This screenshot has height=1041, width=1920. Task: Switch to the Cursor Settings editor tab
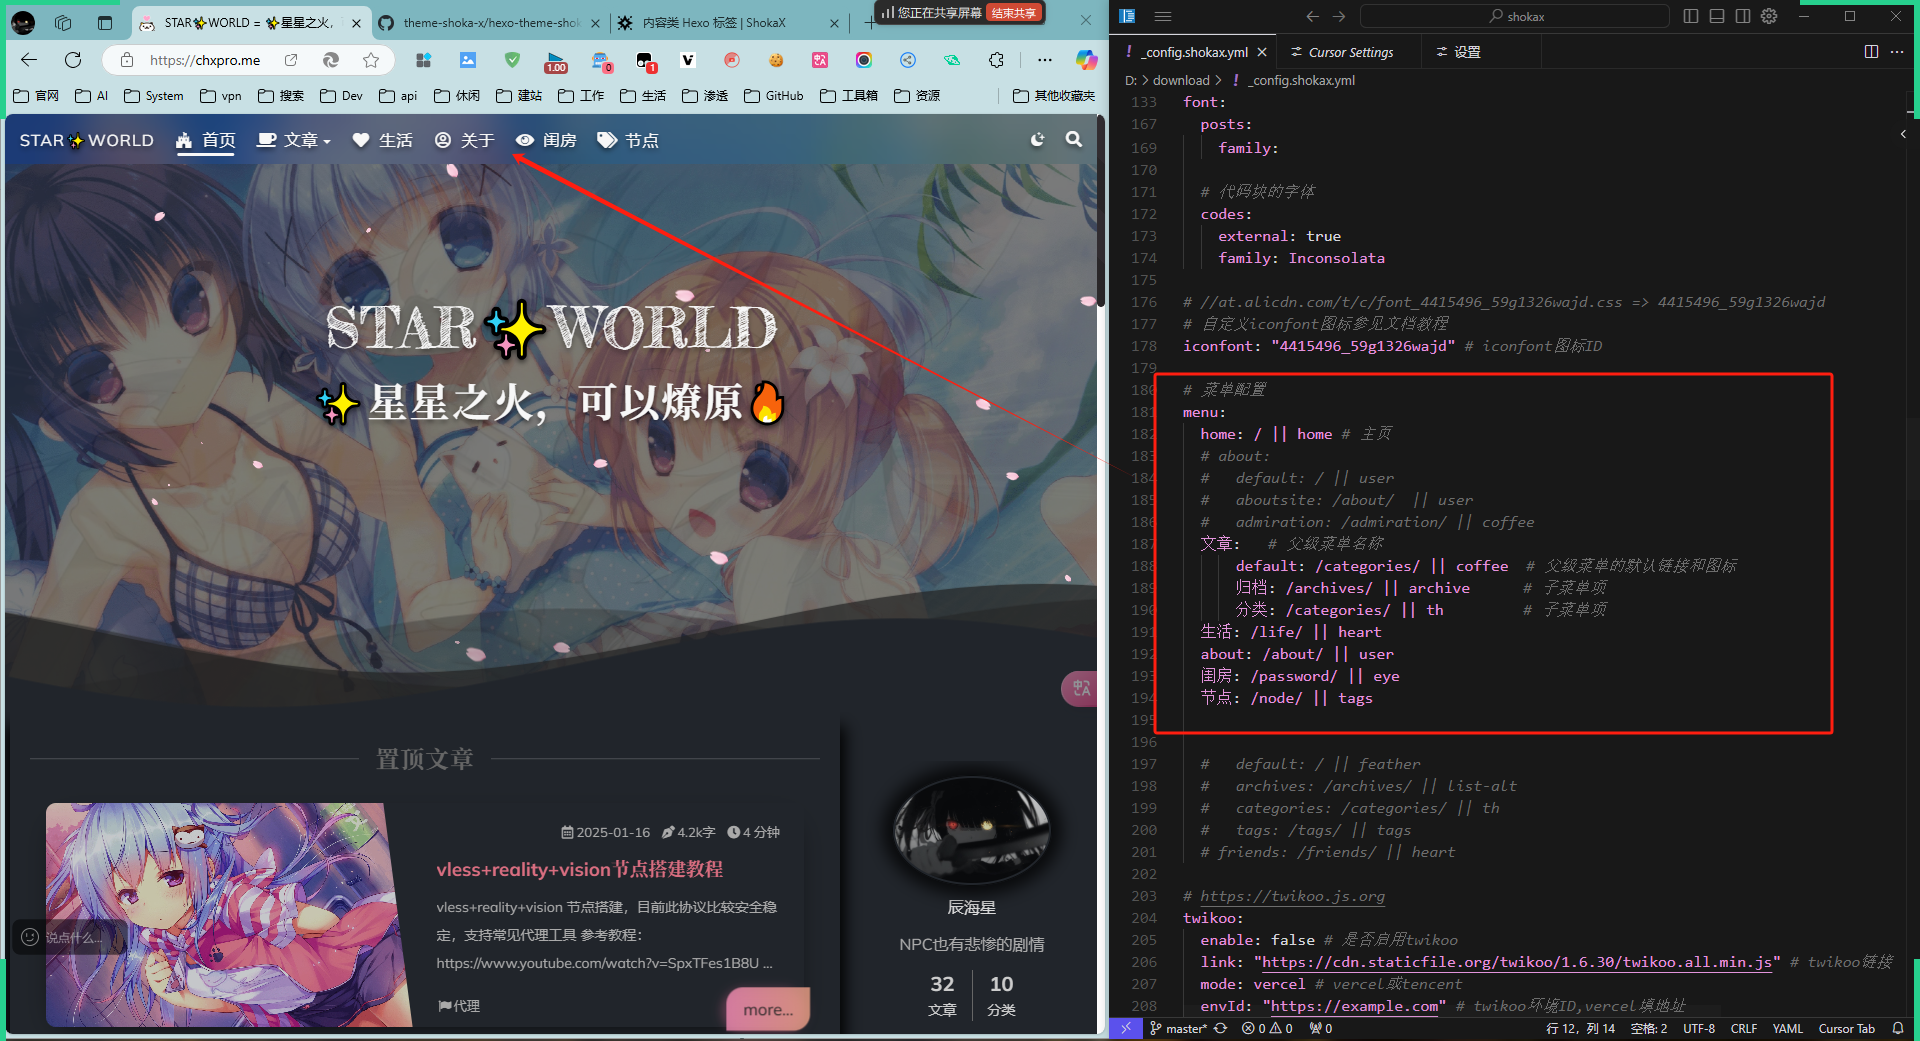[1348, 52]
